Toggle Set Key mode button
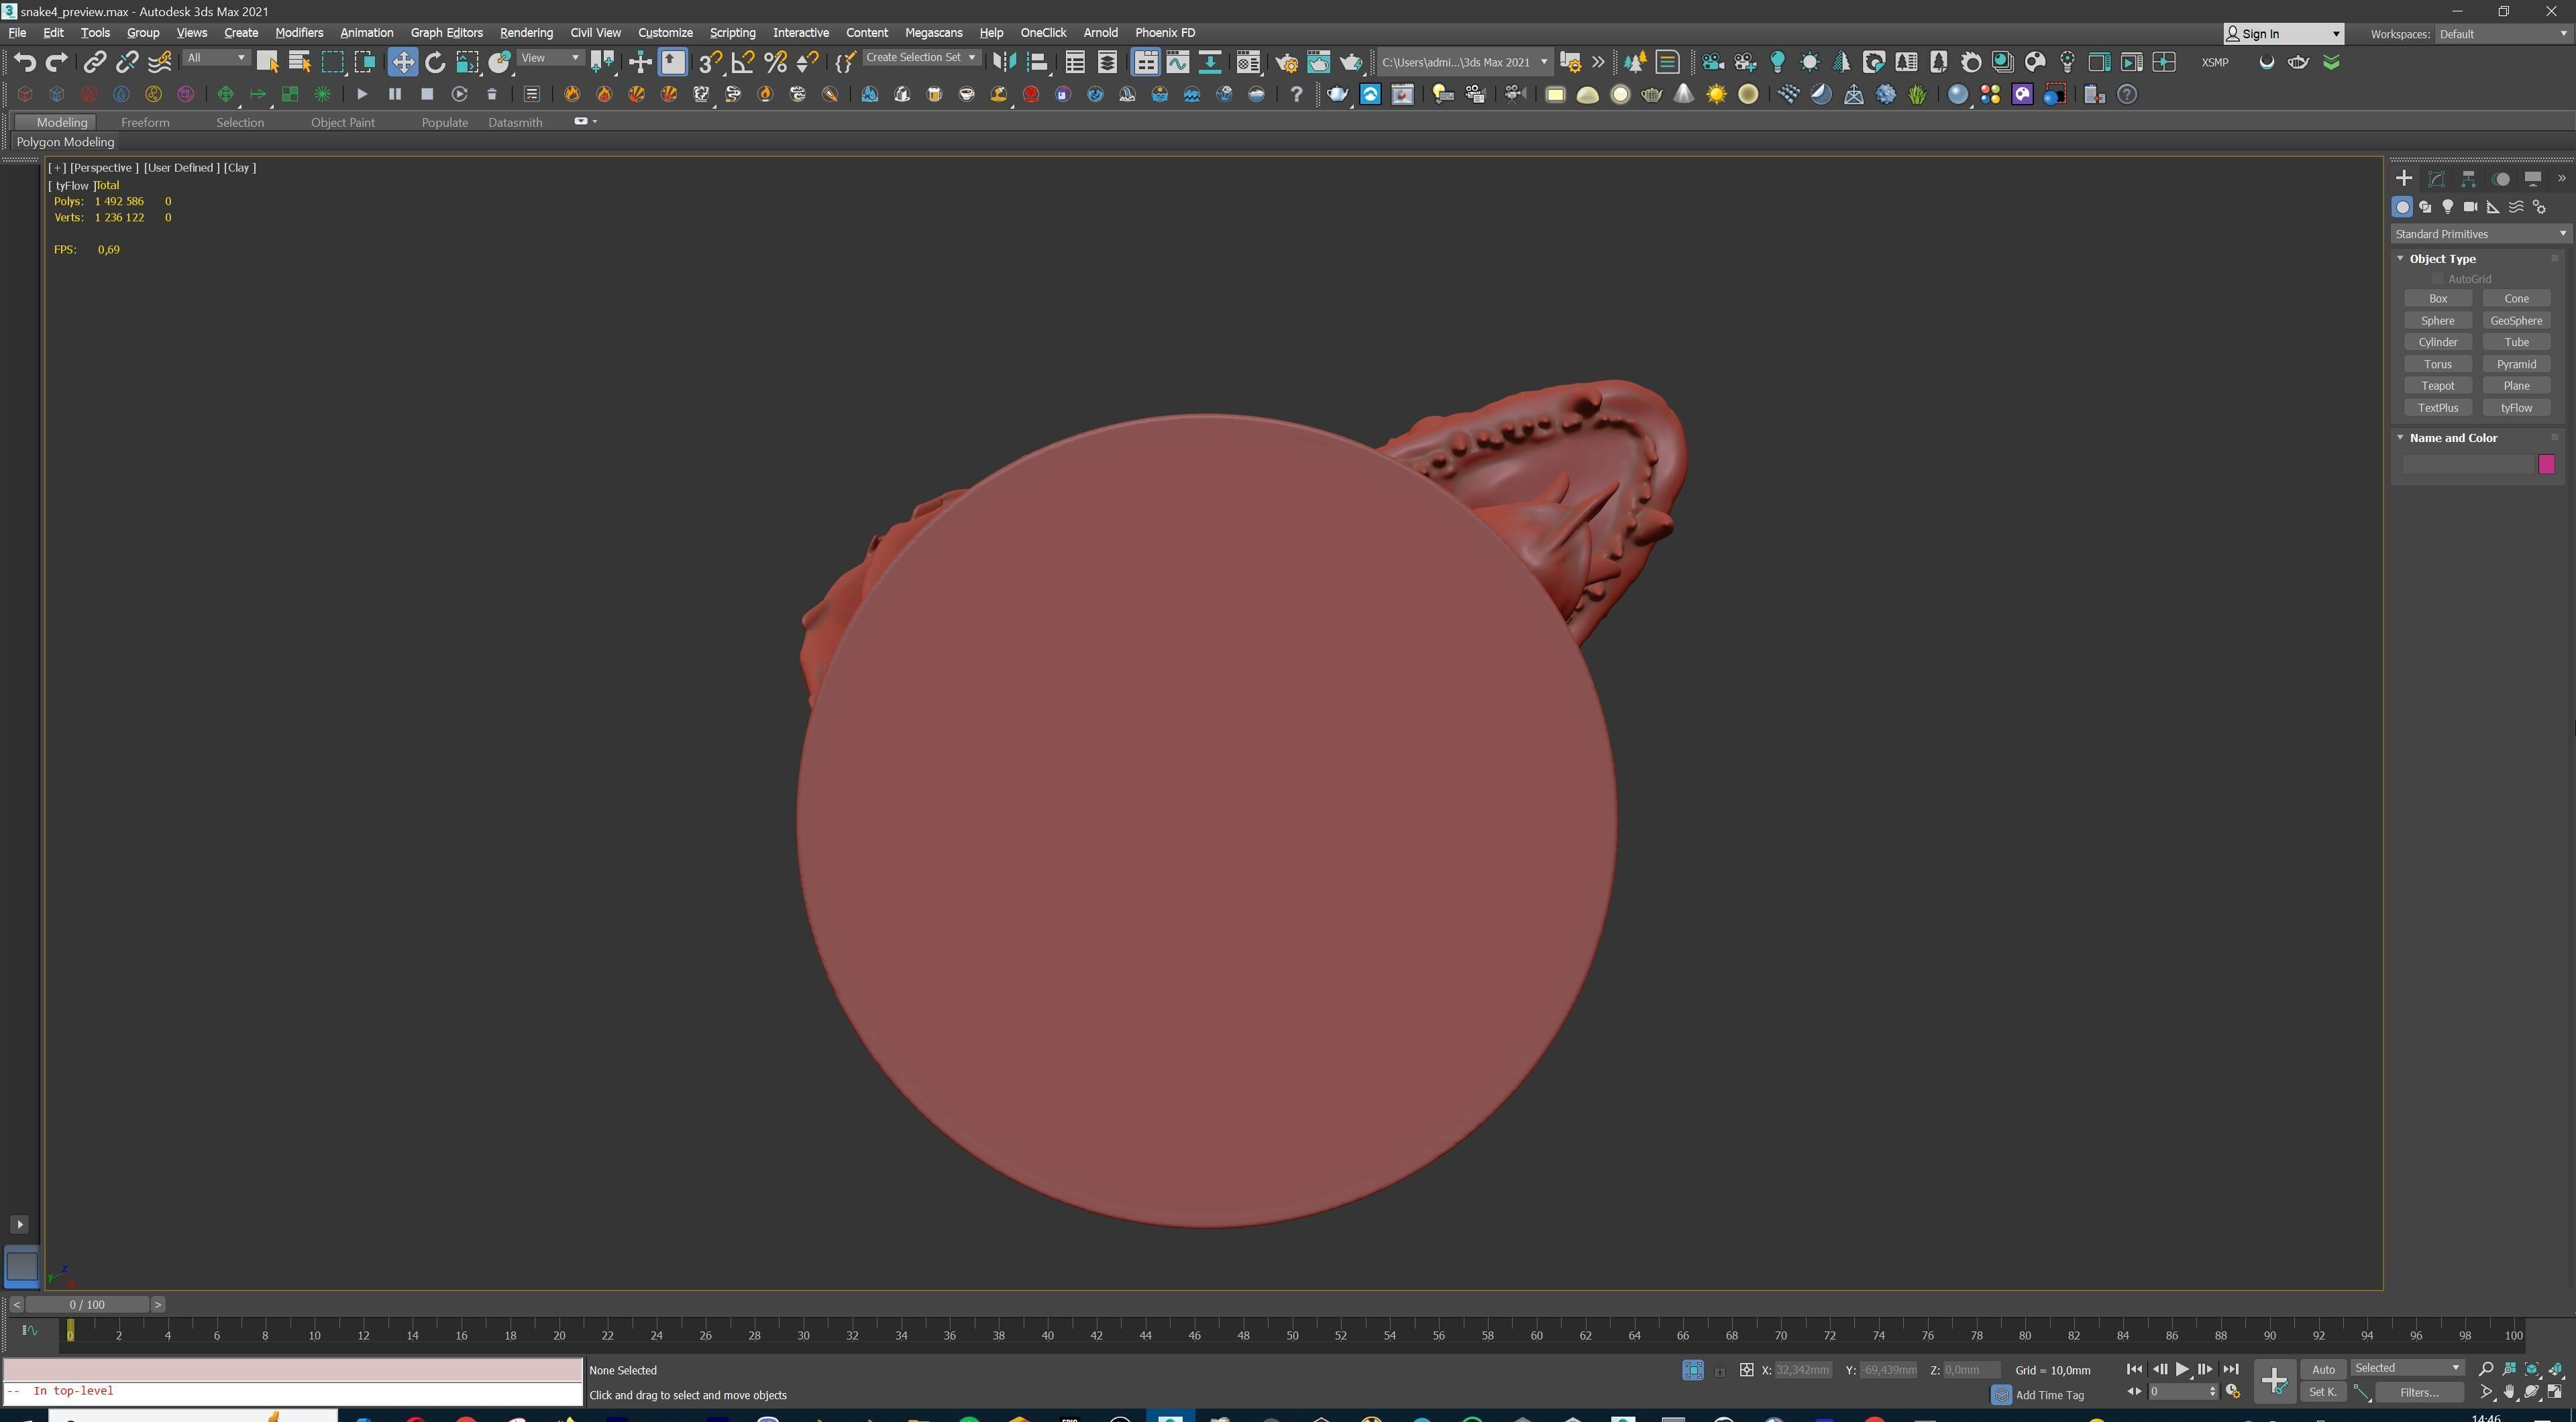 coord(2322,1392)
